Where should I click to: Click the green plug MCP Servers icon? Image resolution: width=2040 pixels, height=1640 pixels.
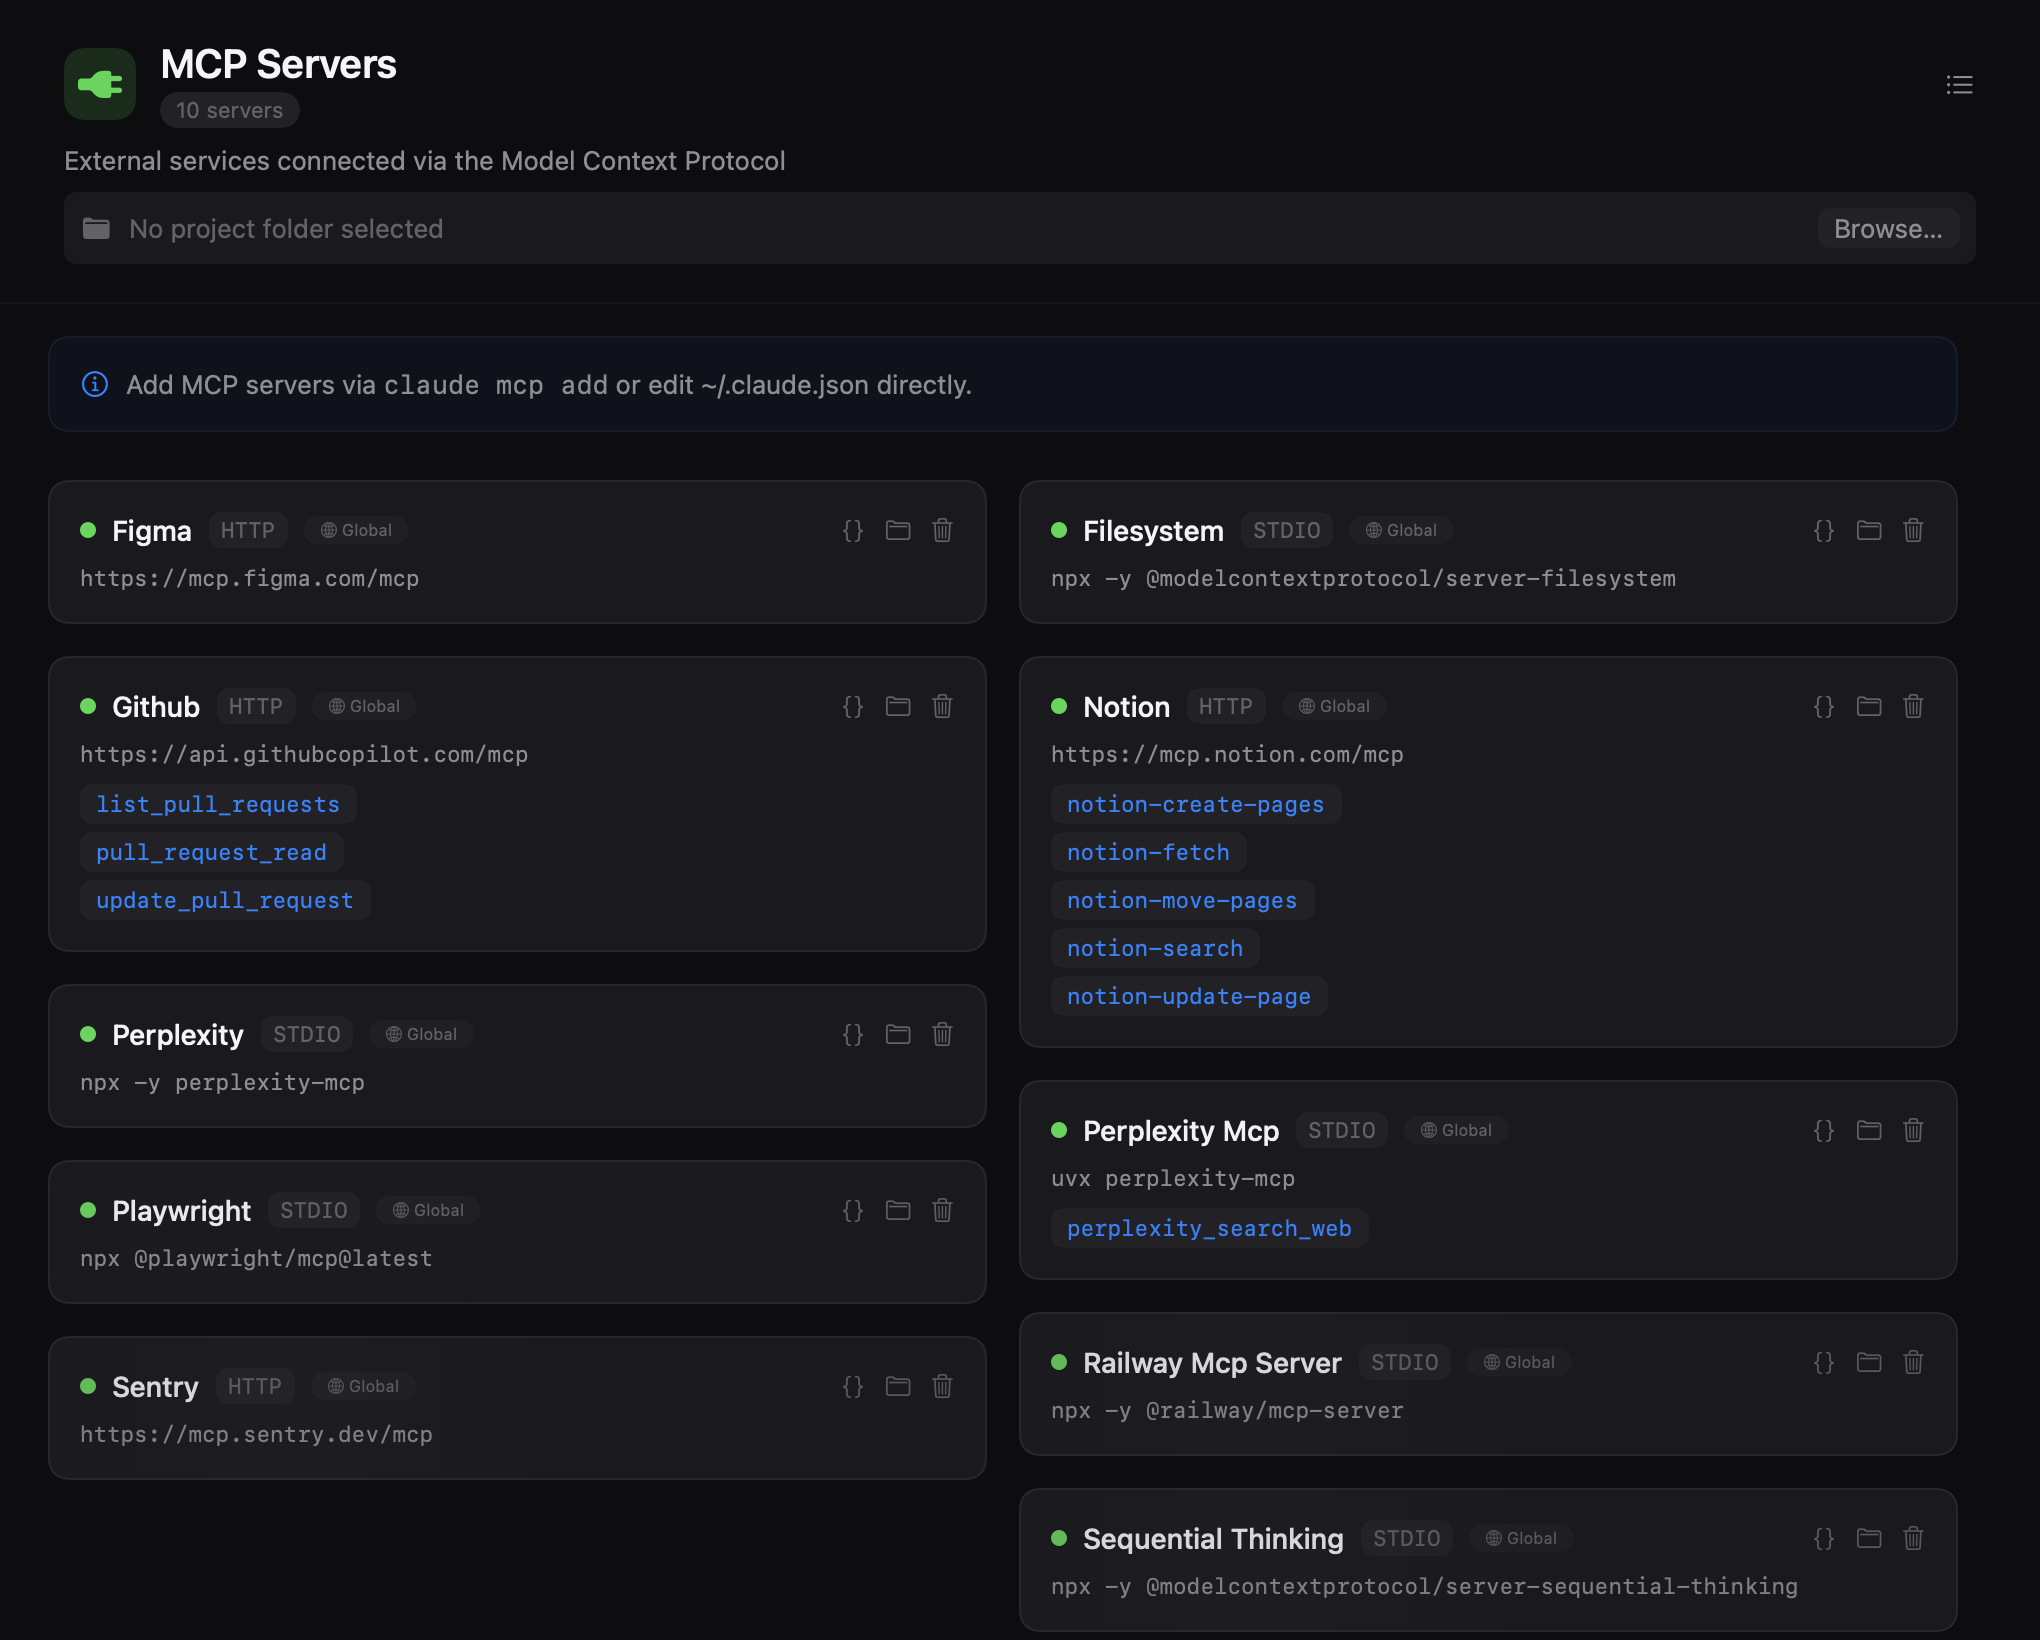coord(99,84)
